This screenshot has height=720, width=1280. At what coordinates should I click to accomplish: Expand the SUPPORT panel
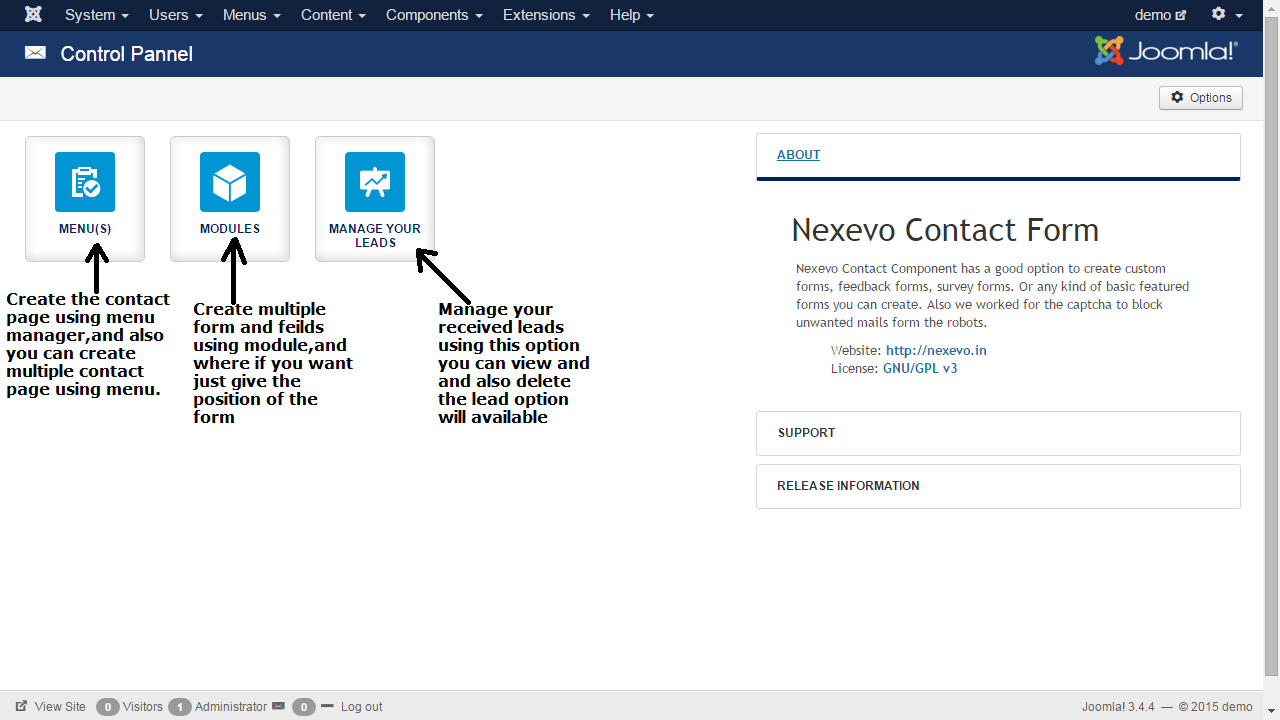click(998, 433)
